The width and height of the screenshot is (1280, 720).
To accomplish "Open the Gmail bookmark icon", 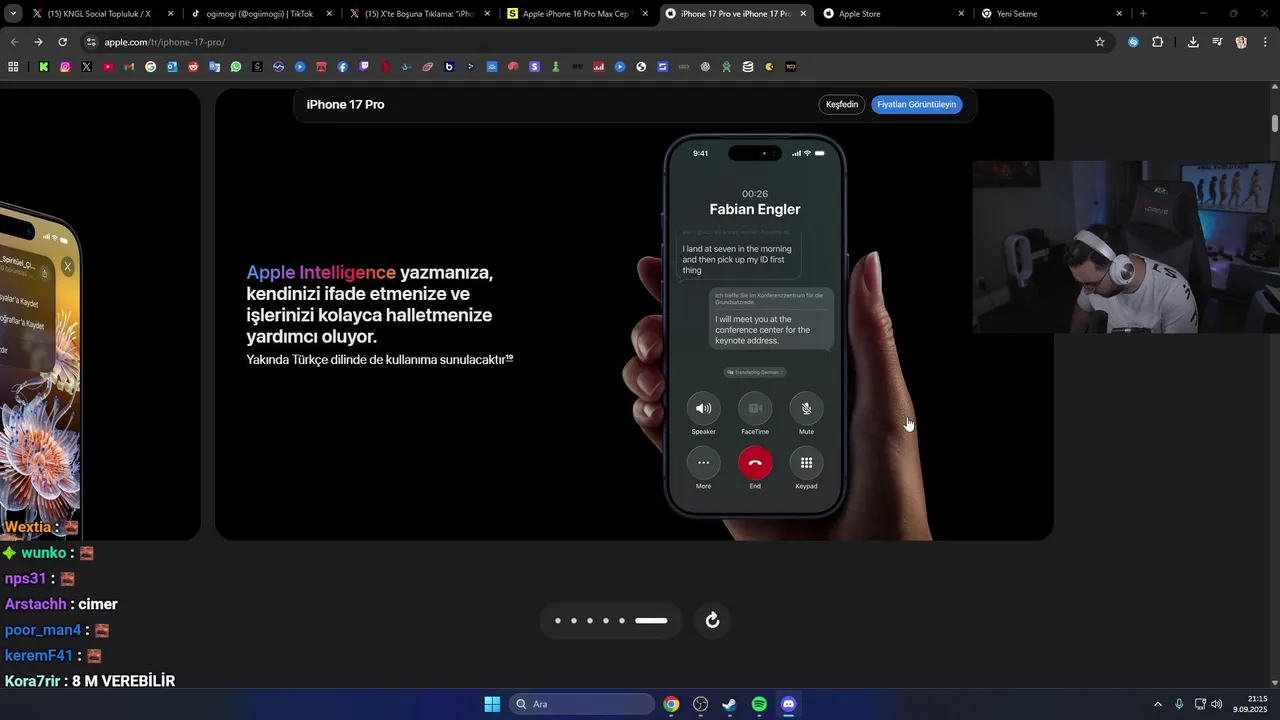I will pyautogui.click(x=129, y=67).
